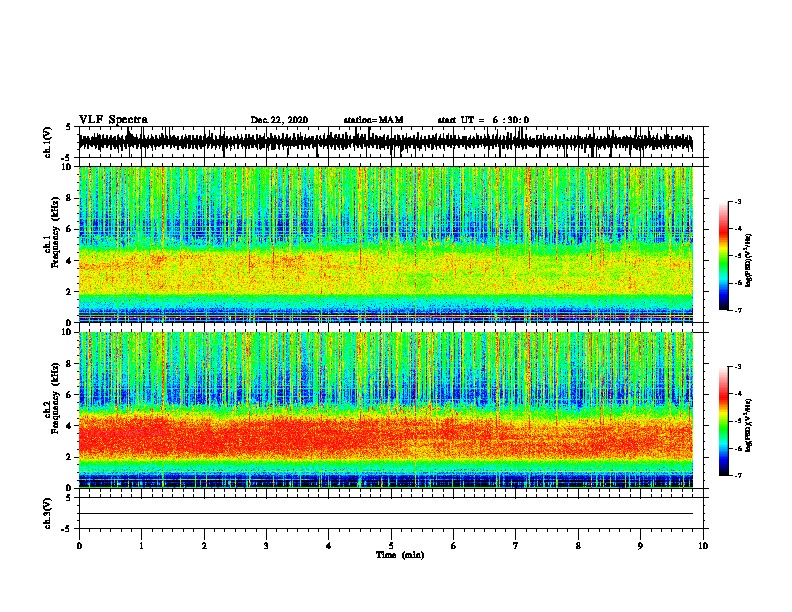Click time axis tick label '5'
This screenshot has height=612, width=792.
(x=391, y=546)
